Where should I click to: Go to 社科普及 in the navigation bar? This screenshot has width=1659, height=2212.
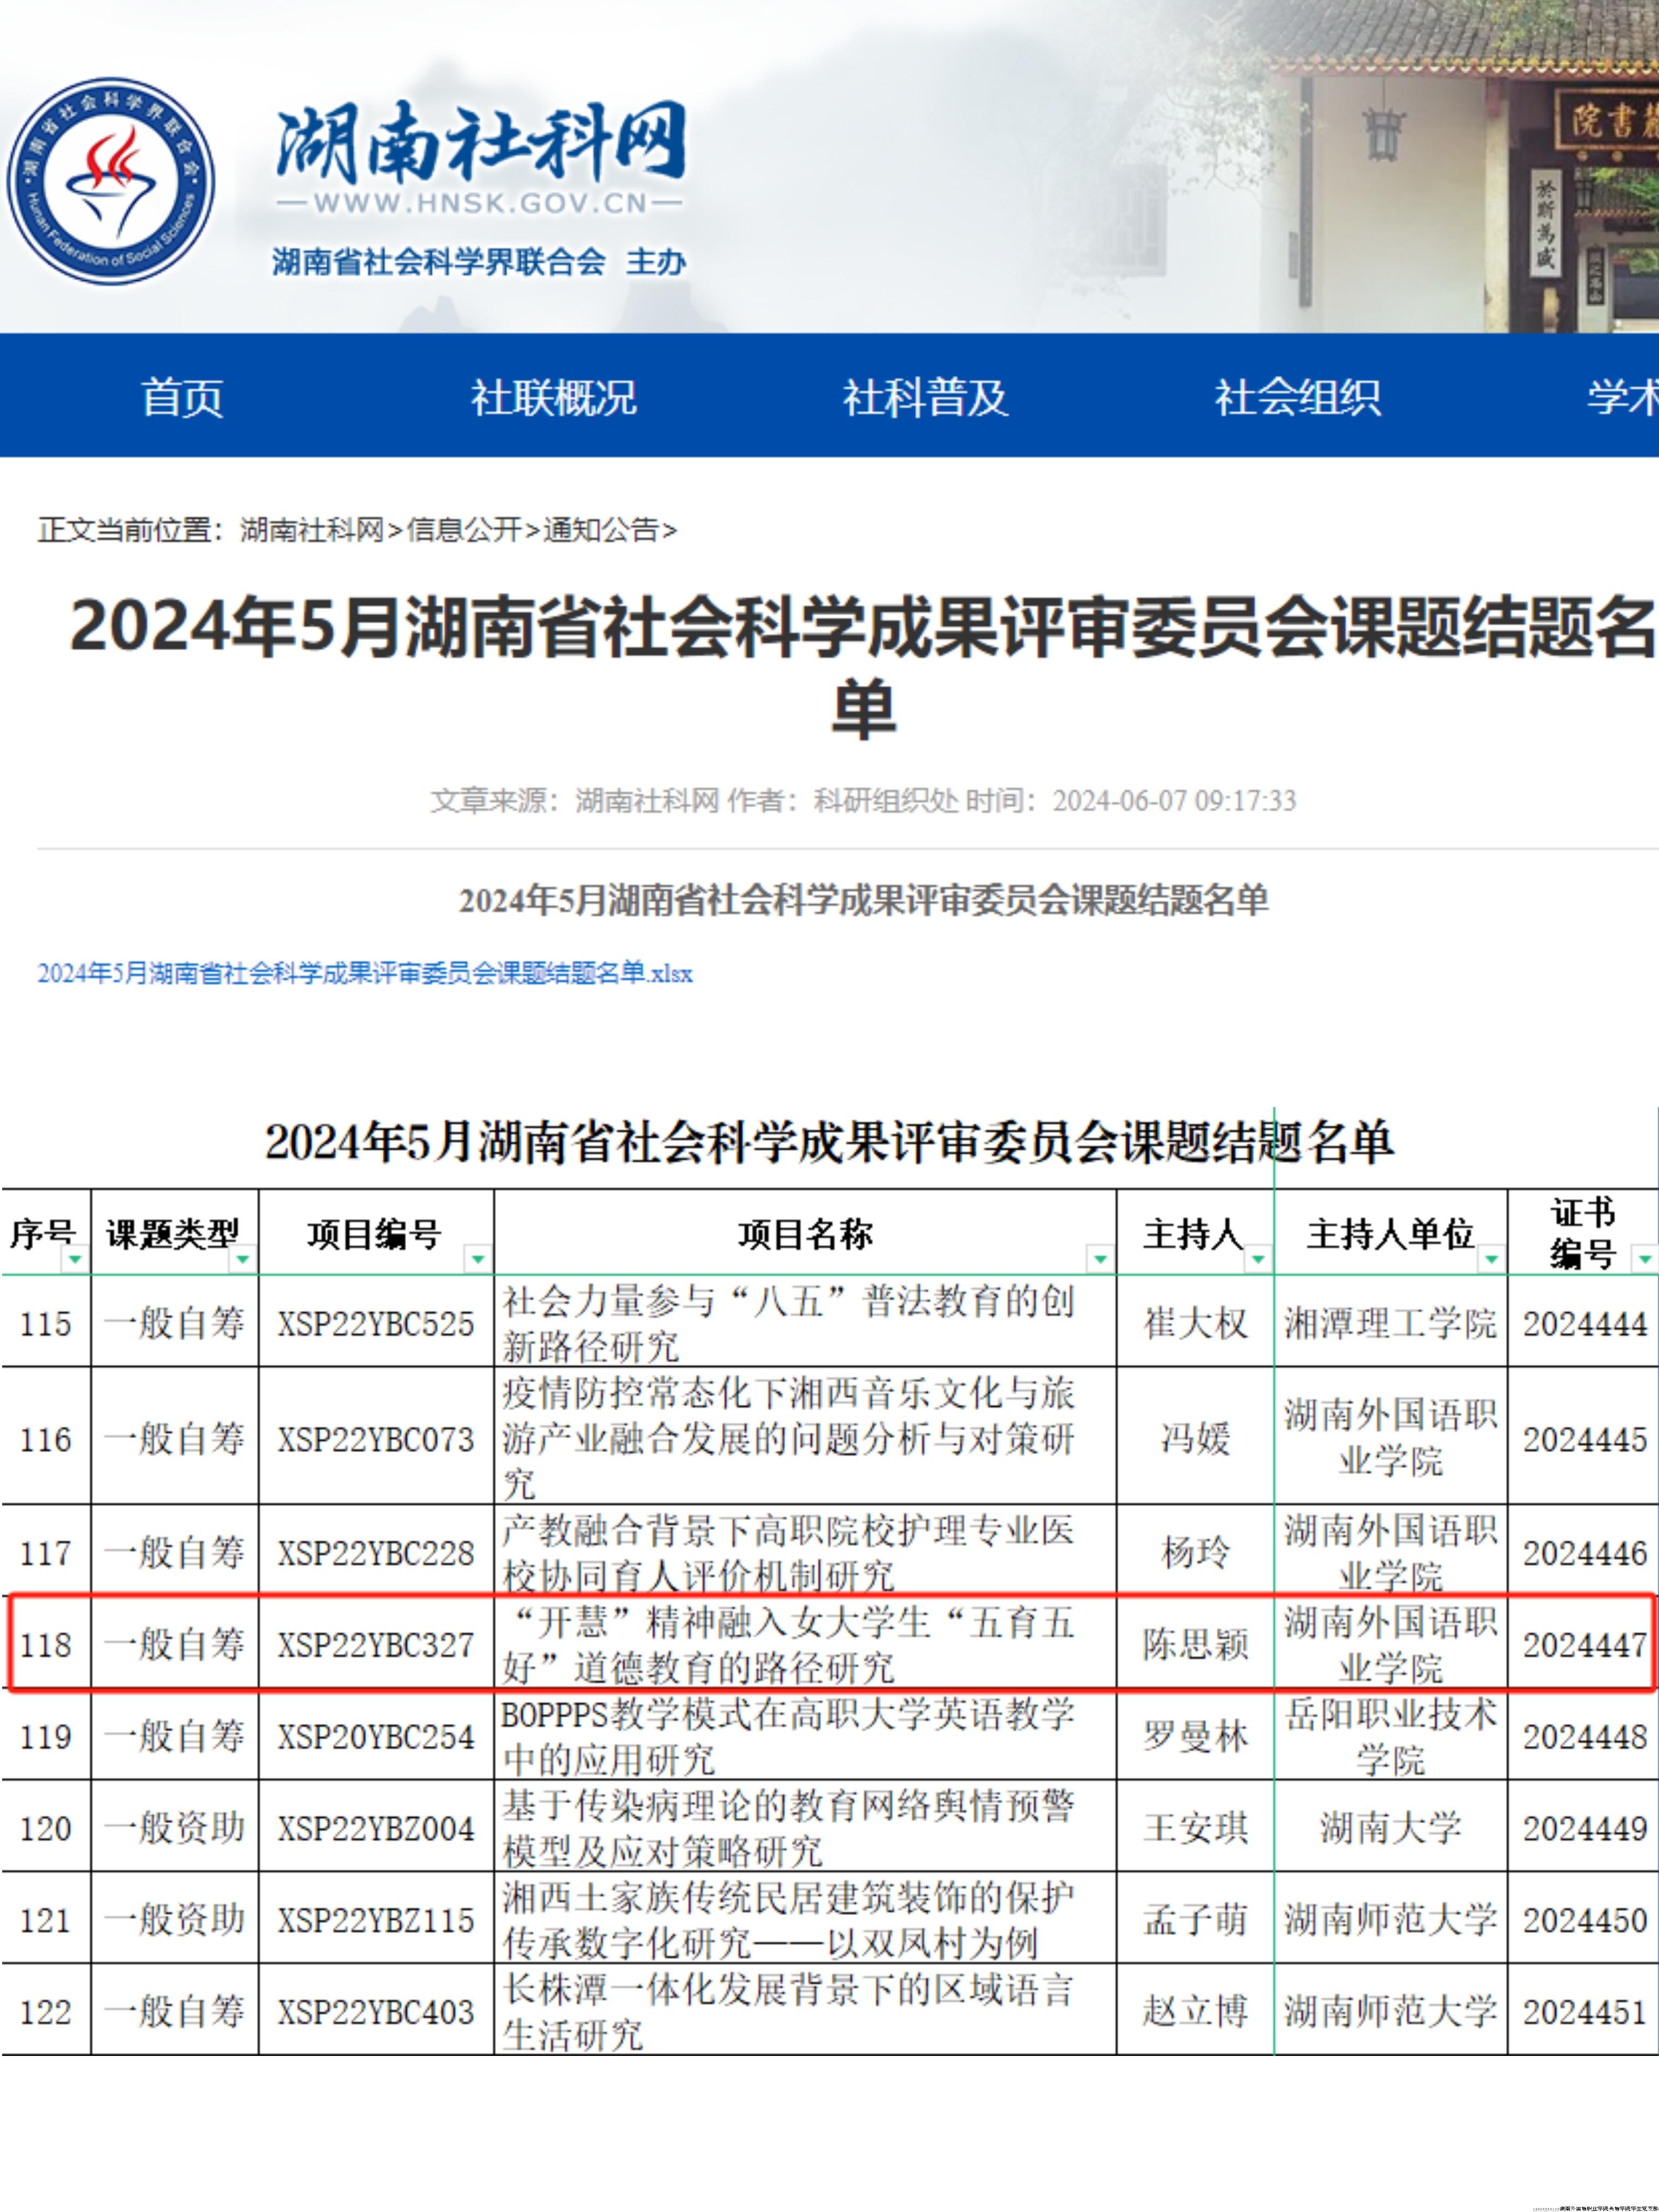pyautogui.click(x=925, y=397)
